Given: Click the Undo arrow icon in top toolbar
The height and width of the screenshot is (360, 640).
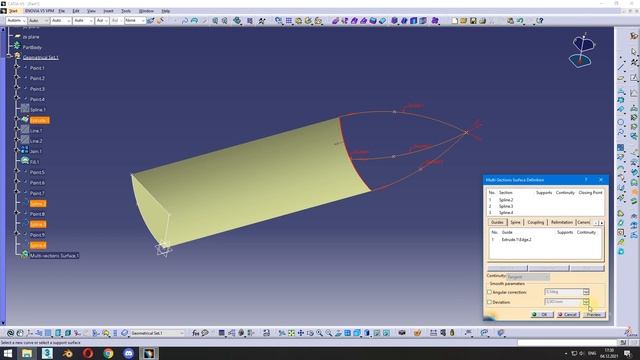Looking at the screenshot, I should click(x=520, y=20).
